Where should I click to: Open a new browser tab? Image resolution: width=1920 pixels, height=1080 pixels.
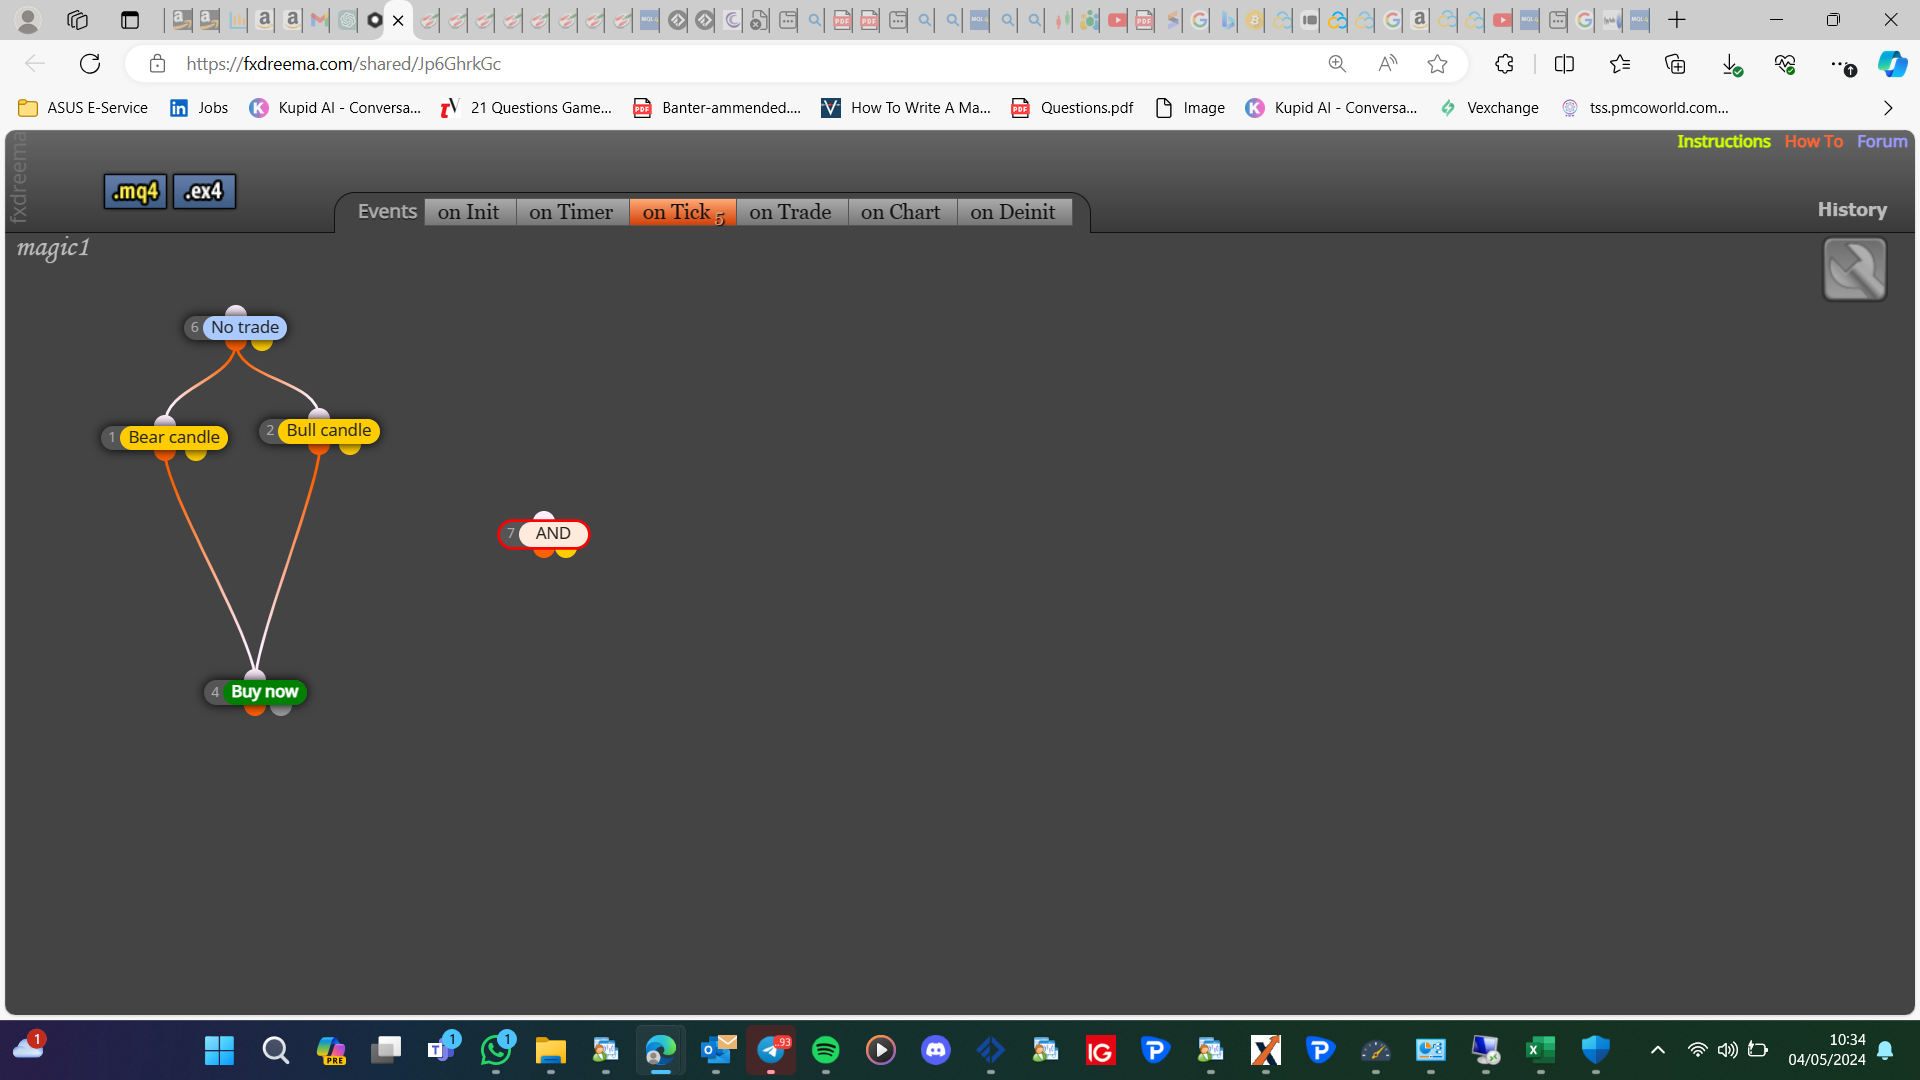click(1677, 20)
